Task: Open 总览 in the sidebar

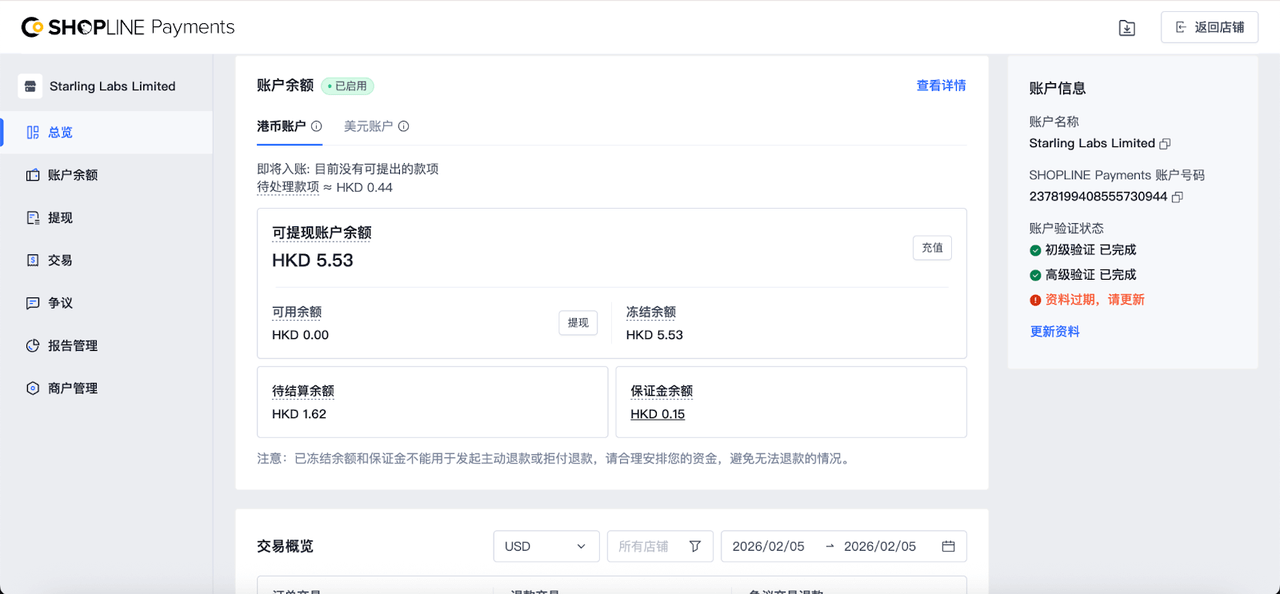Action: pos(60,132)
